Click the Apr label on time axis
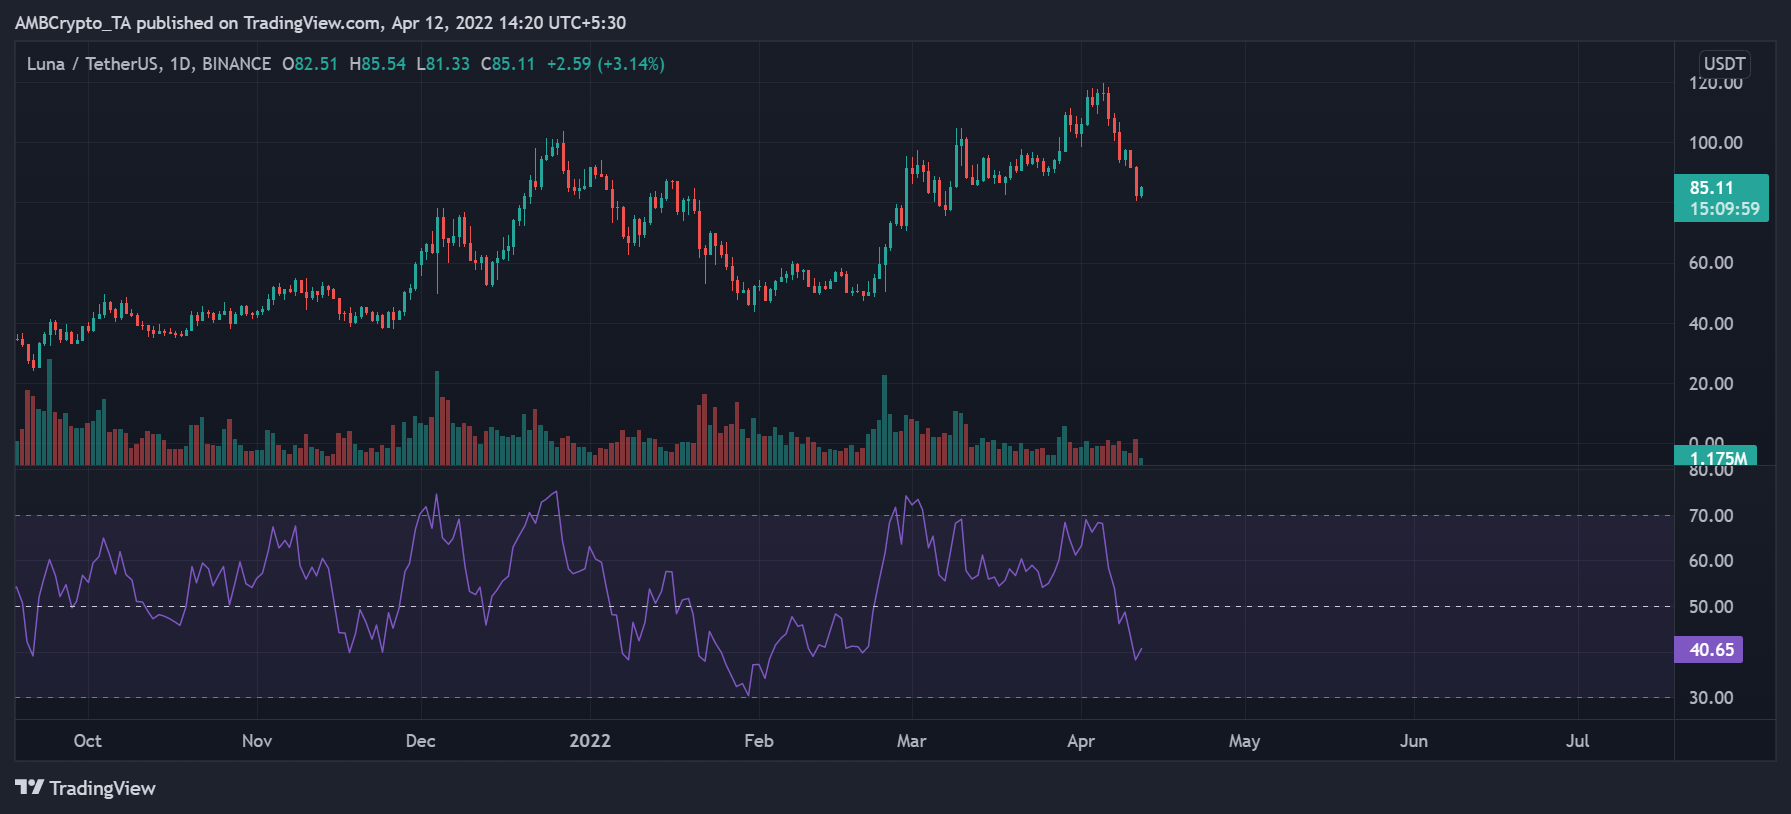Viewport: 1791px width, 814px height. (1081, 740)
